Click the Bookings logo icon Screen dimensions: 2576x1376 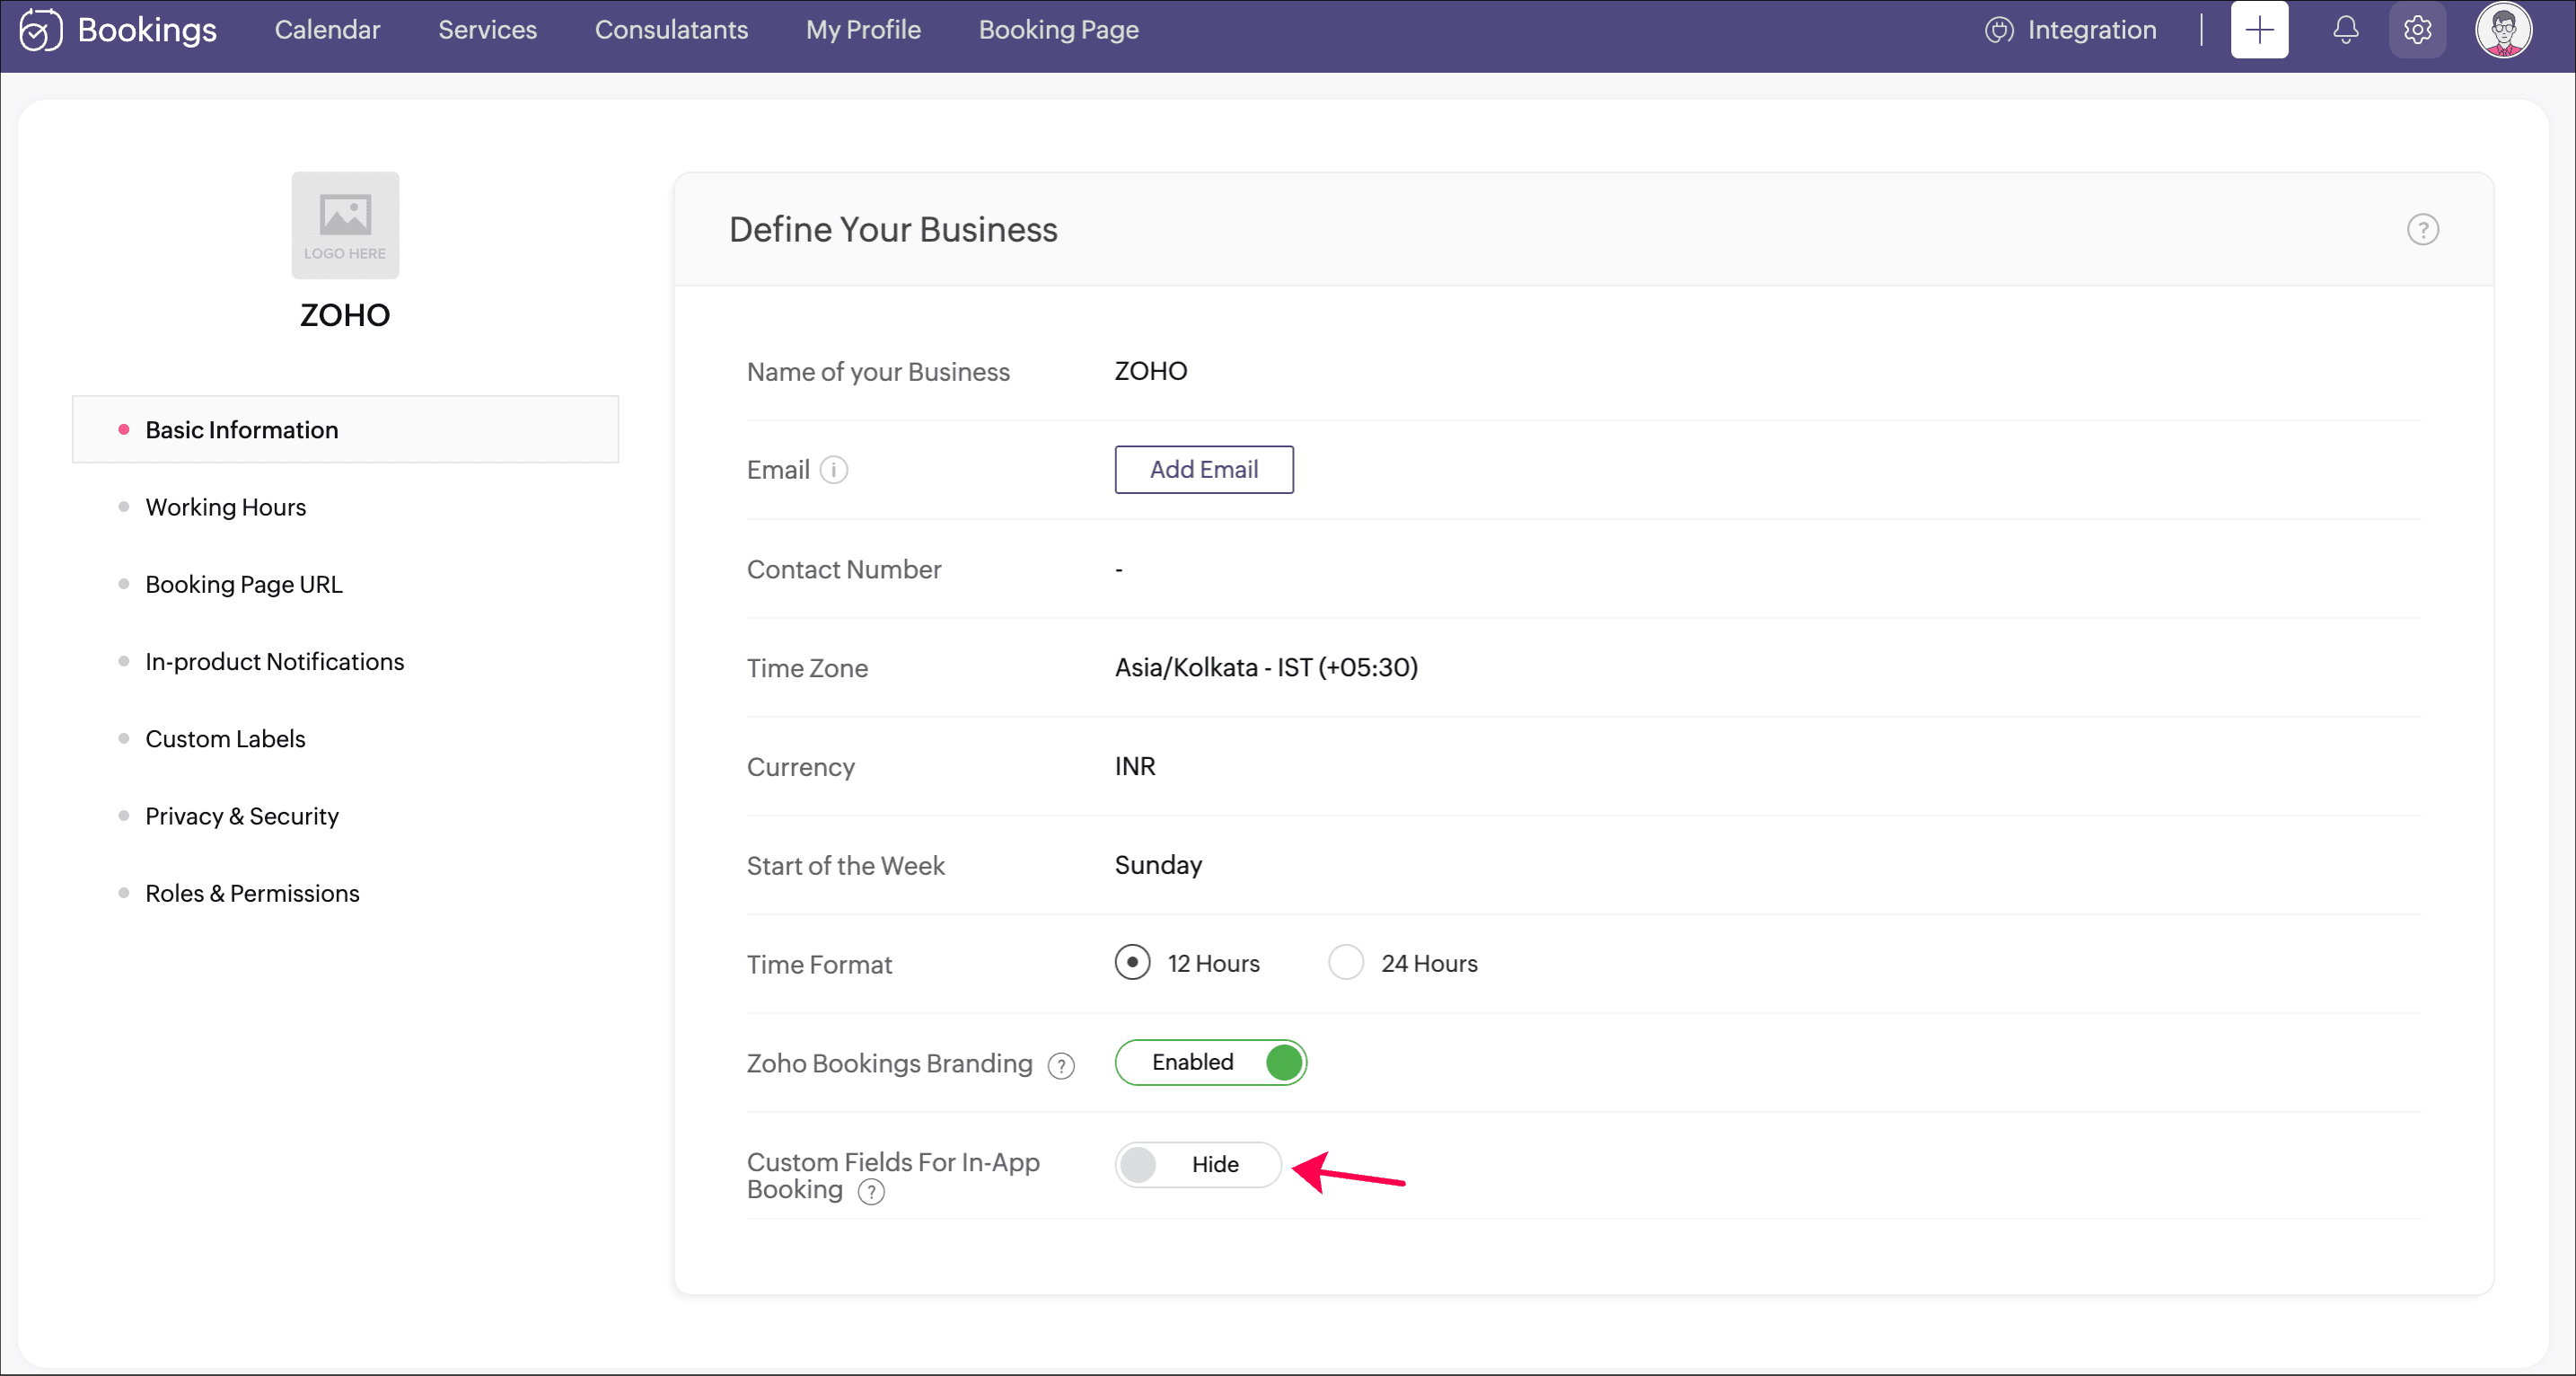40,30
